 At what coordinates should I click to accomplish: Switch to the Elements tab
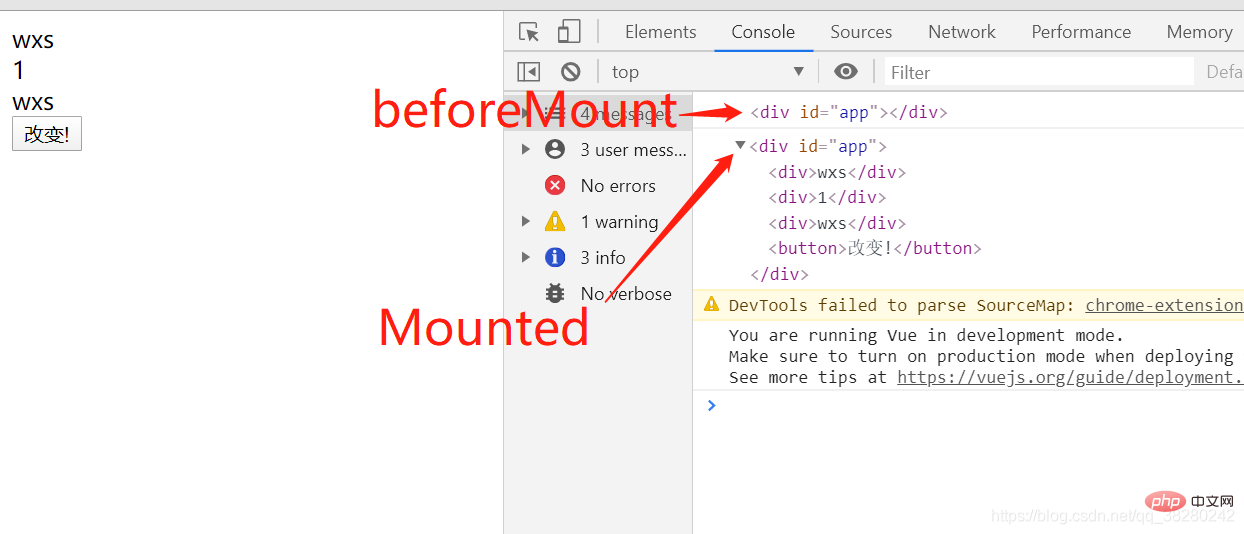[660, 32]
